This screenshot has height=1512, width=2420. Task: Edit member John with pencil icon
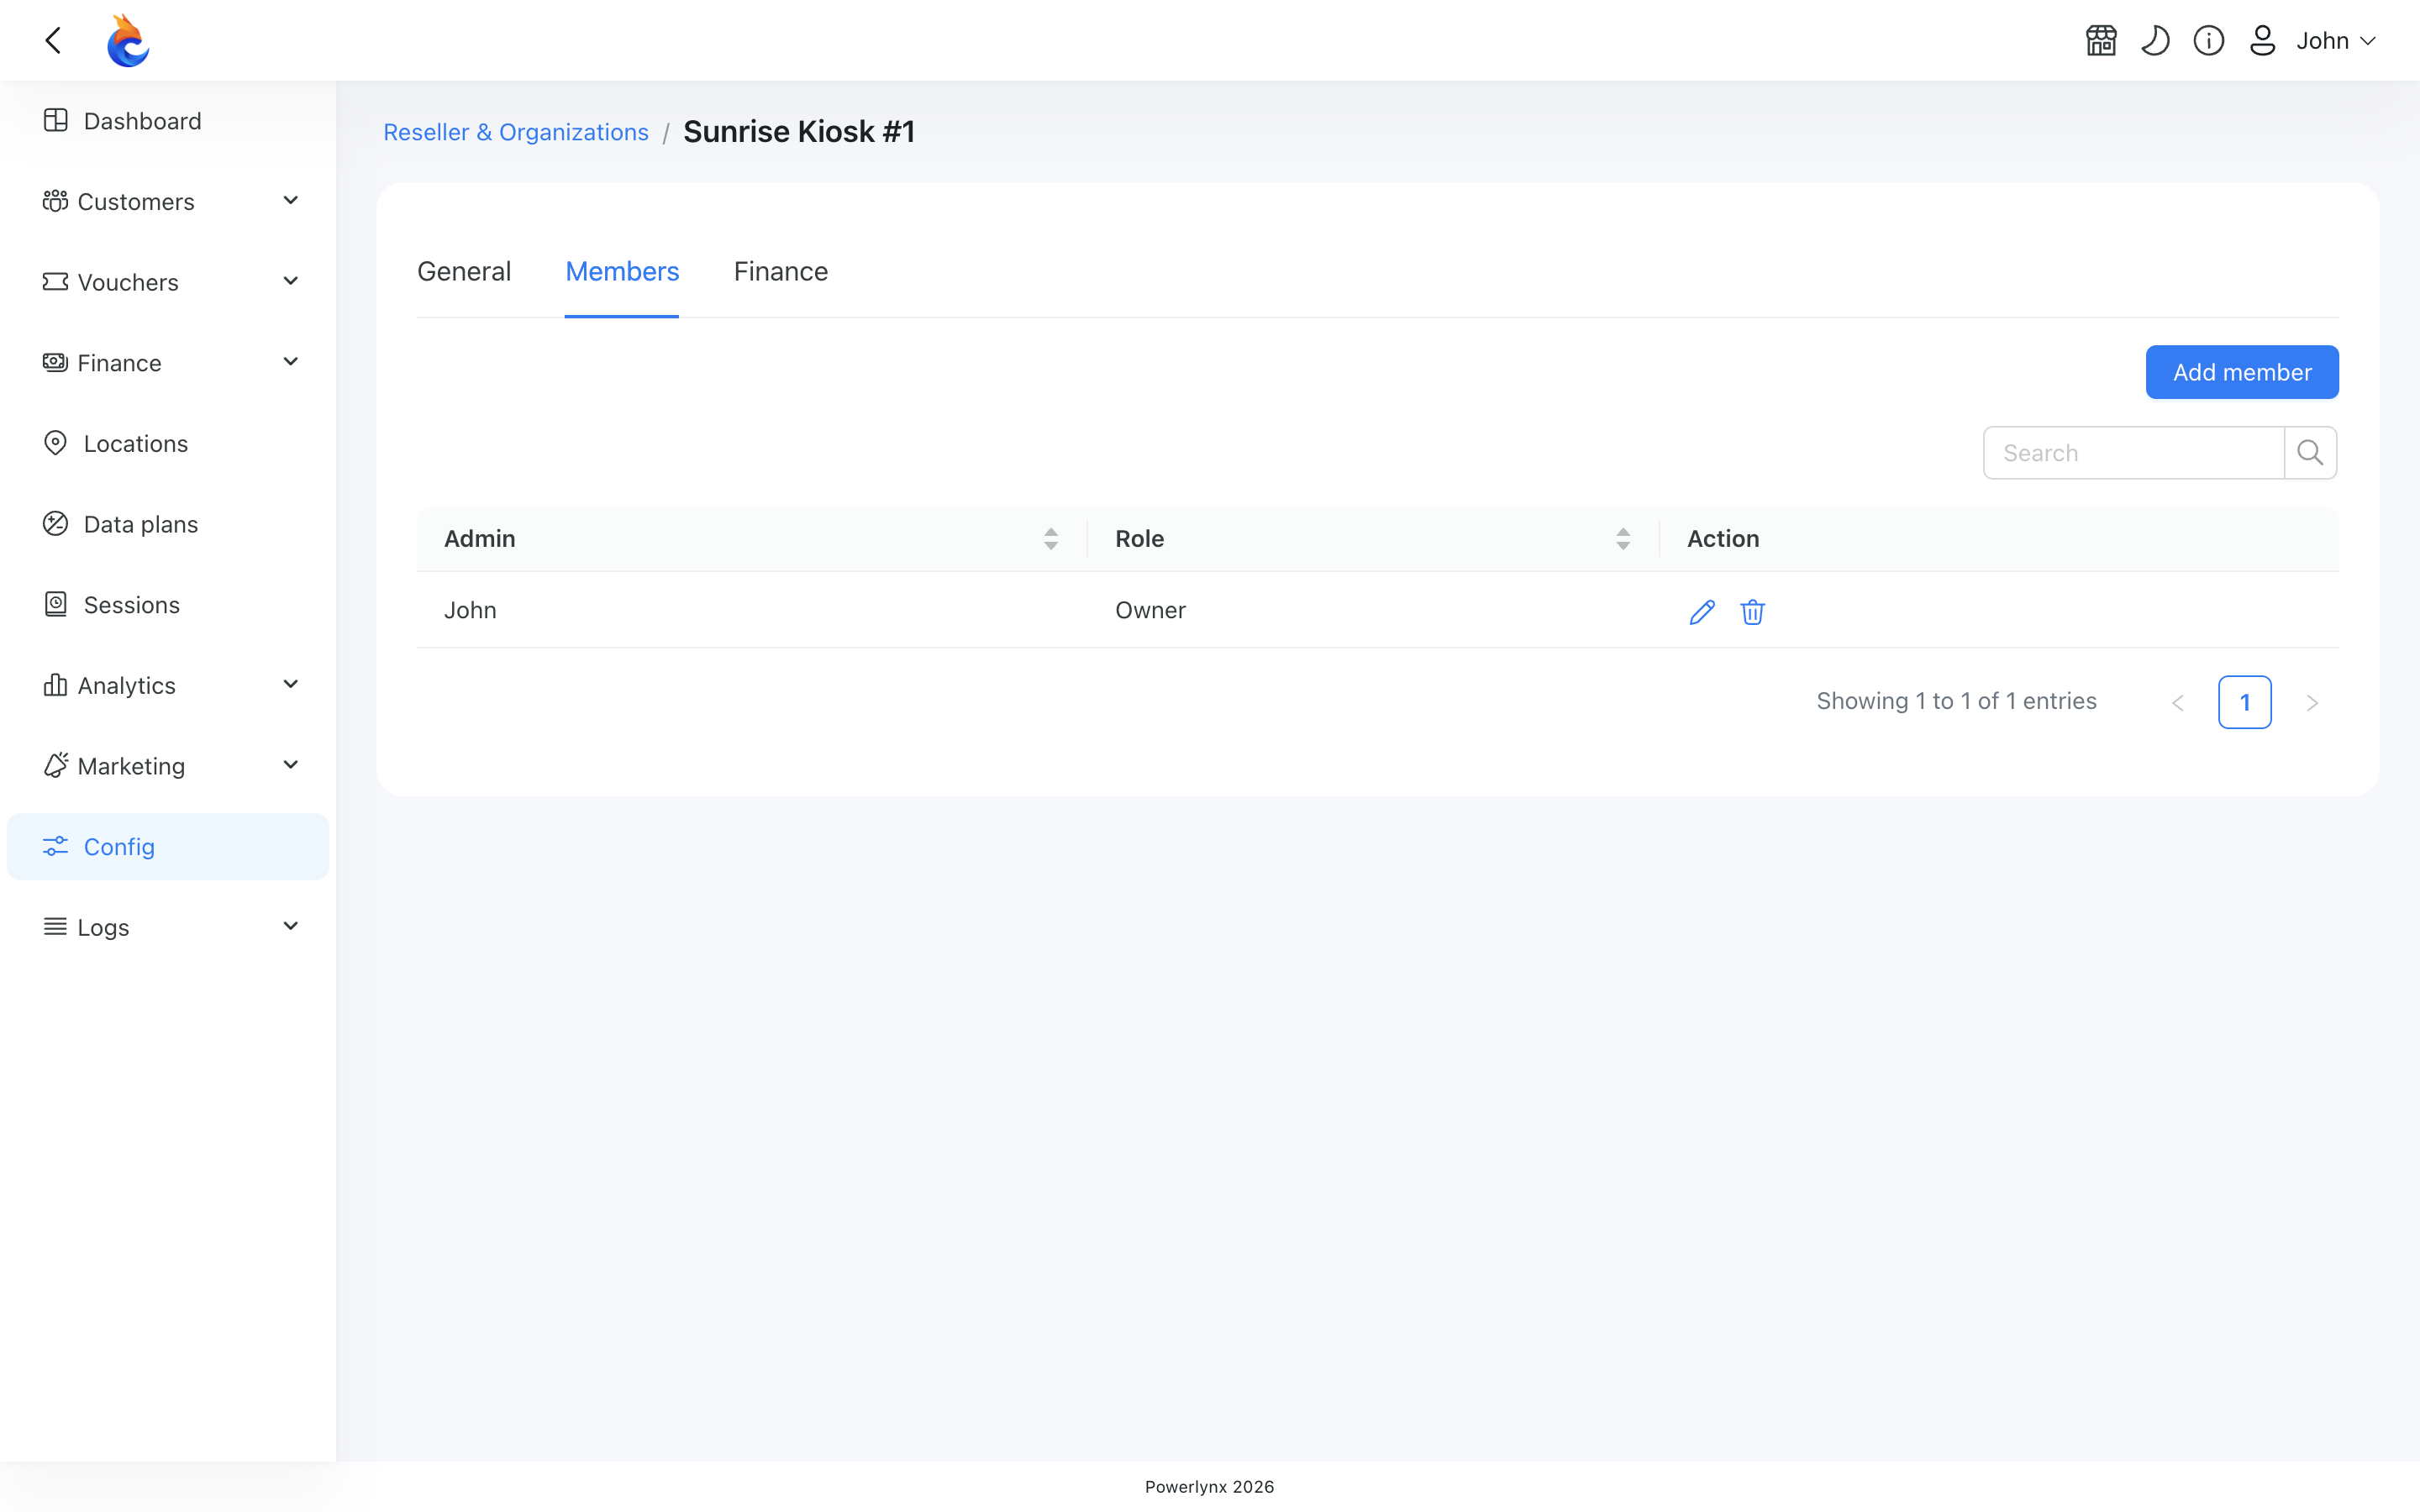tap(1702, 611)
